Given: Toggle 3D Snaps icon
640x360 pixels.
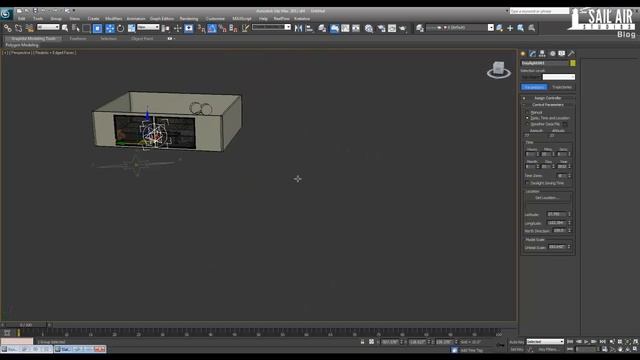Looking at the screenshot, I should click(201, 28).
